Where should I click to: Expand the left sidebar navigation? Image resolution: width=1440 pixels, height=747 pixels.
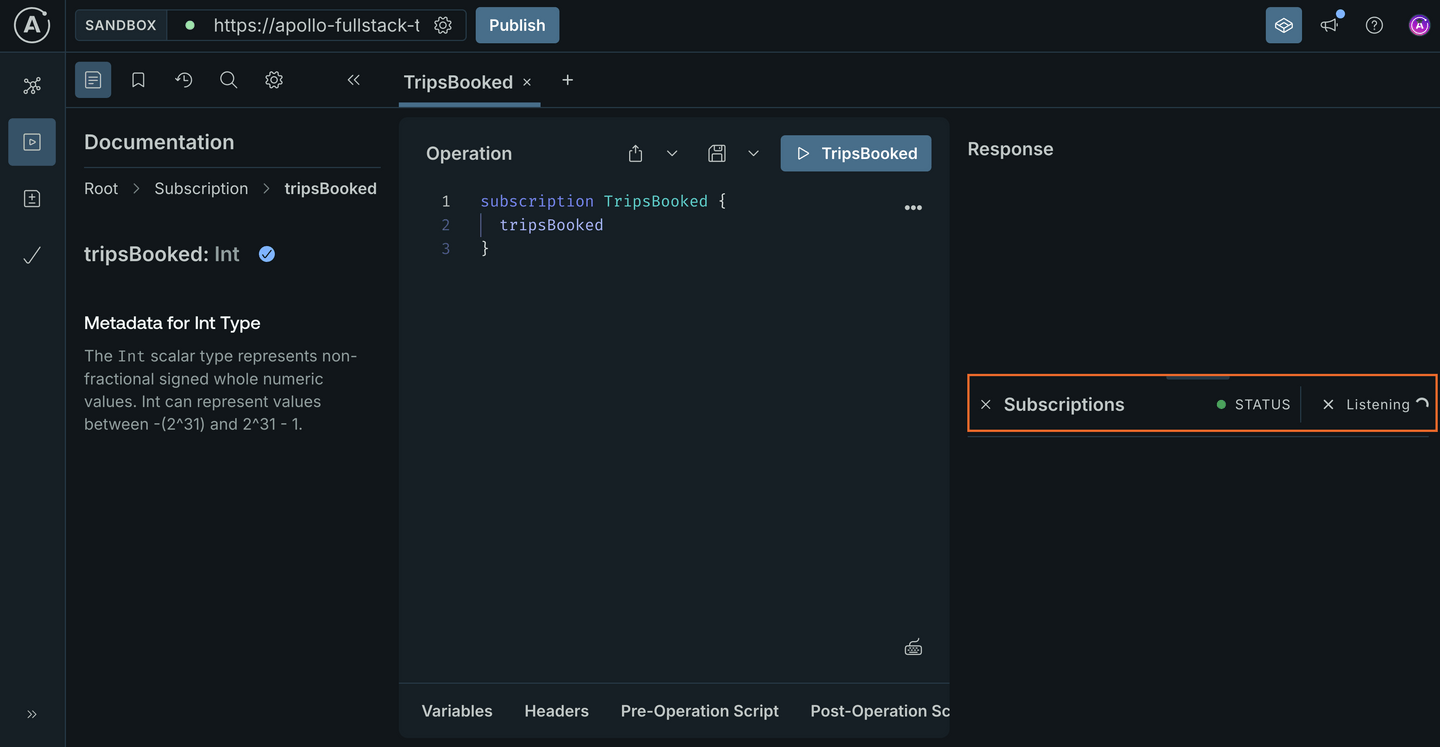(x=32, y=714)
